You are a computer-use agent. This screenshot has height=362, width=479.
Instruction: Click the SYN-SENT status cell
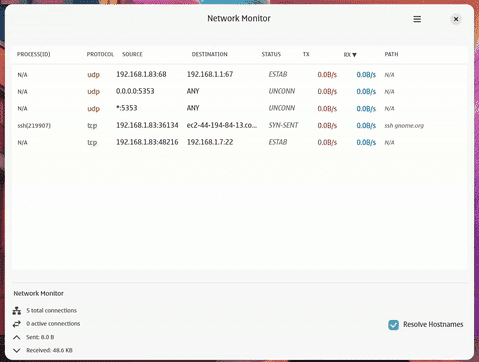pos(283,125)
